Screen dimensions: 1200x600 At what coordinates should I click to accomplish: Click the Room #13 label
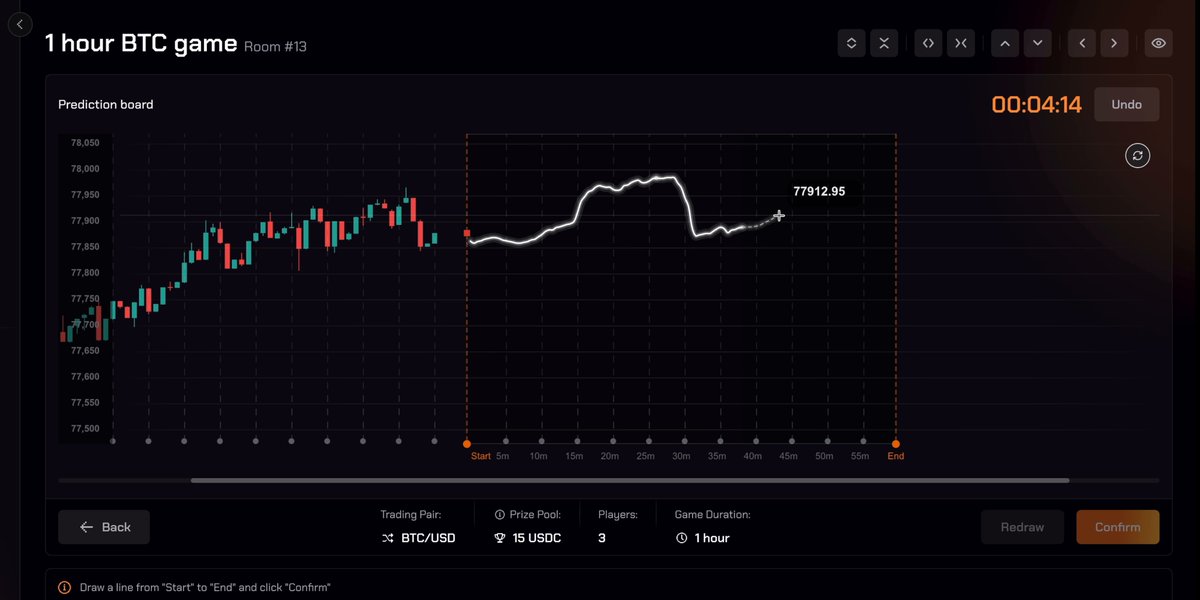click(x=275, y=46)
